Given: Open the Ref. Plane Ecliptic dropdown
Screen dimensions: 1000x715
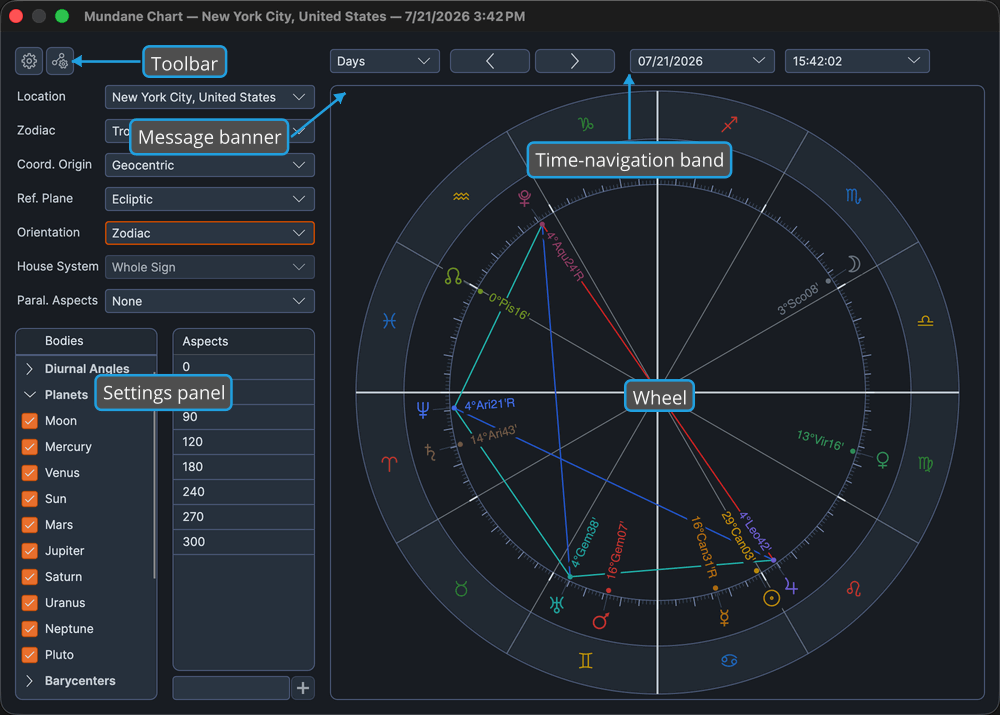Looking at the screenshot, I should pos(209,199).
